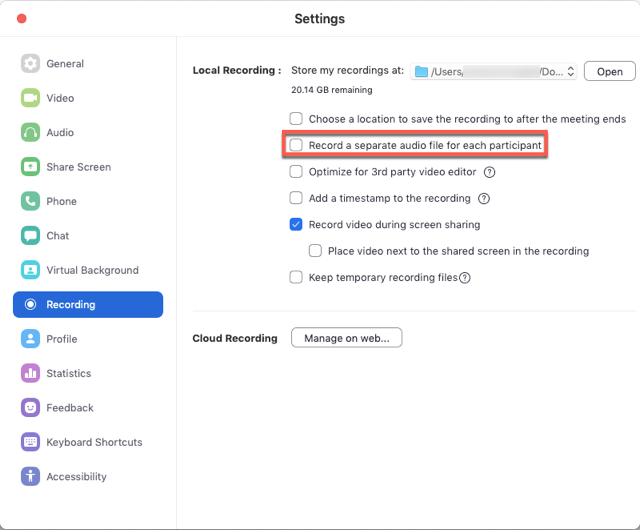
Task: Select the Video camera icon in sidebar
Action: 30,98
